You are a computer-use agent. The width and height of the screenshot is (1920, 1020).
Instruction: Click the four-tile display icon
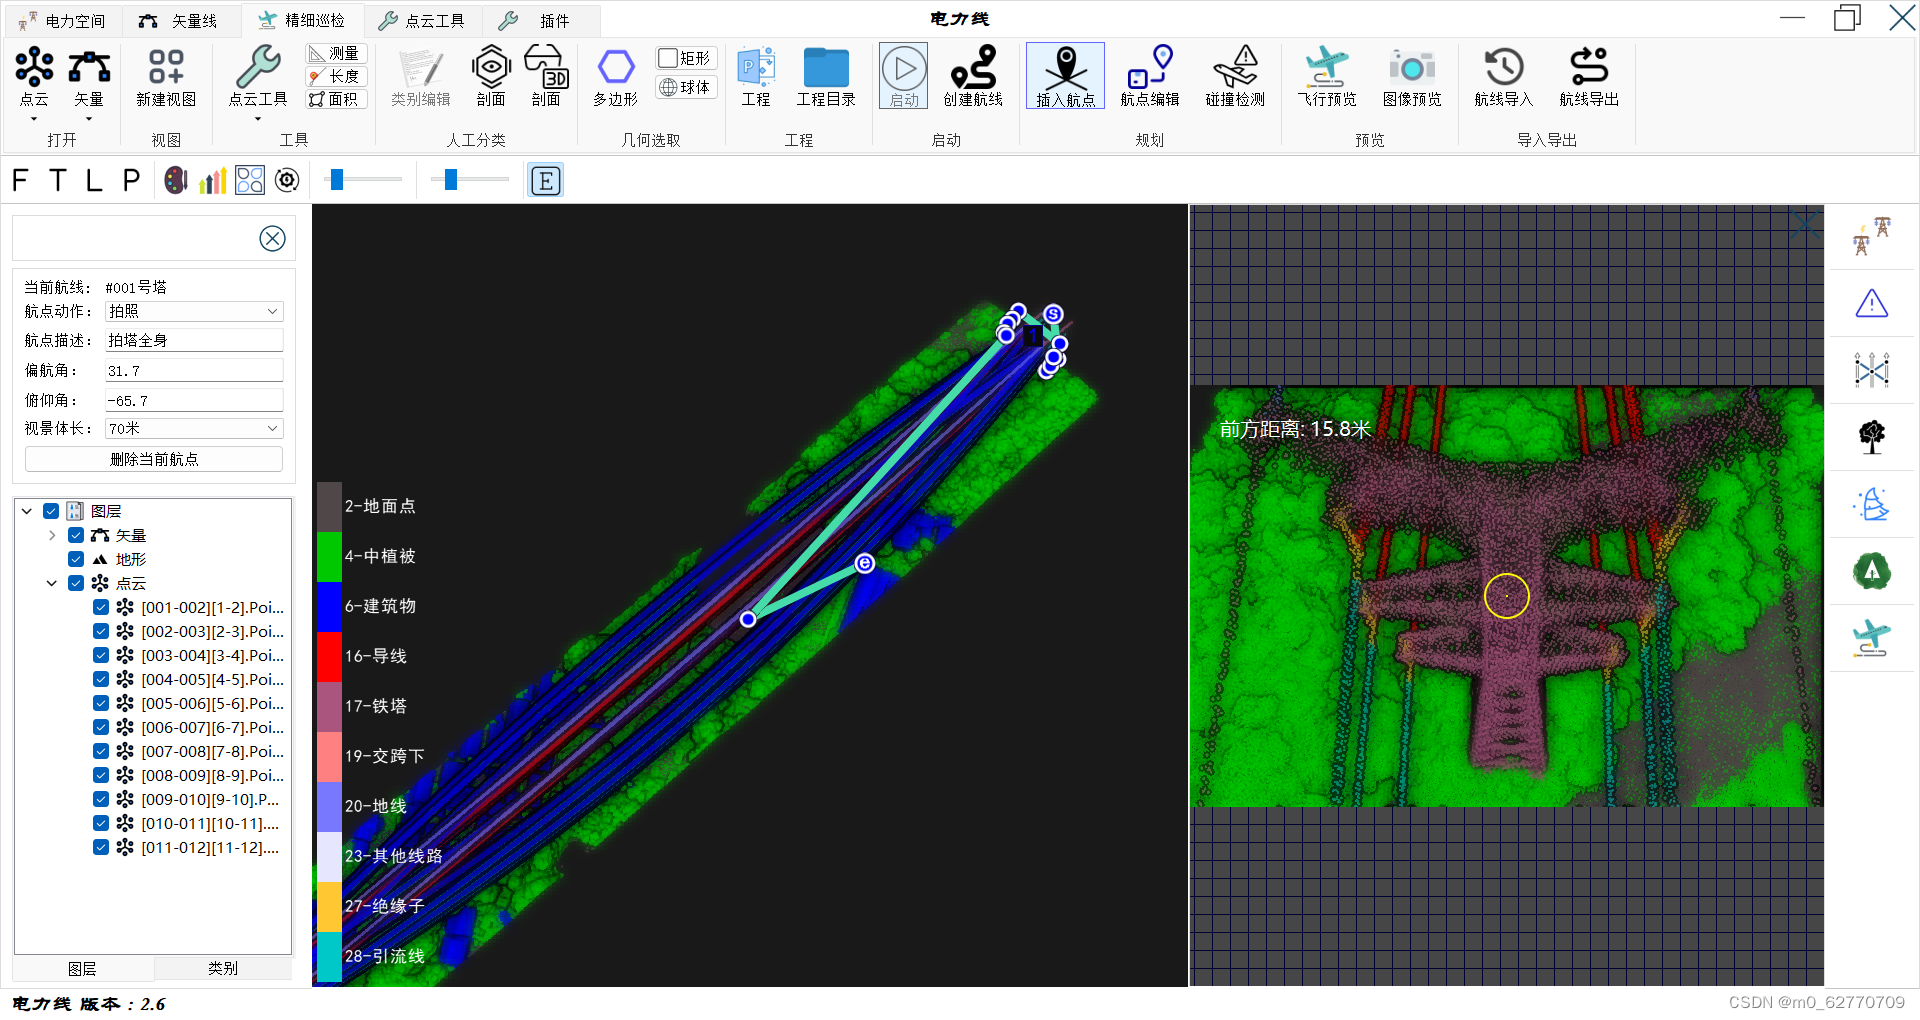pos(250,180)
